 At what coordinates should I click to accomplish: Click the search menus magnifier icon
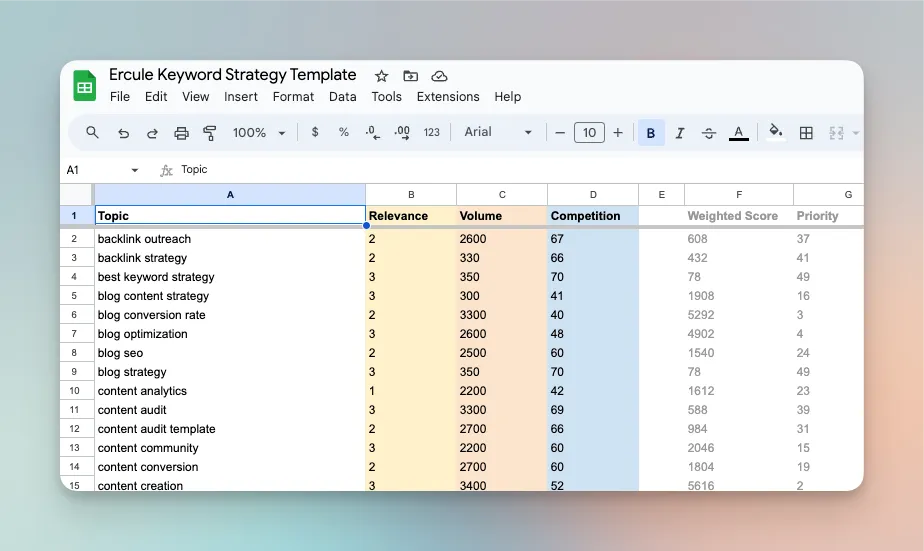[92, 133]
